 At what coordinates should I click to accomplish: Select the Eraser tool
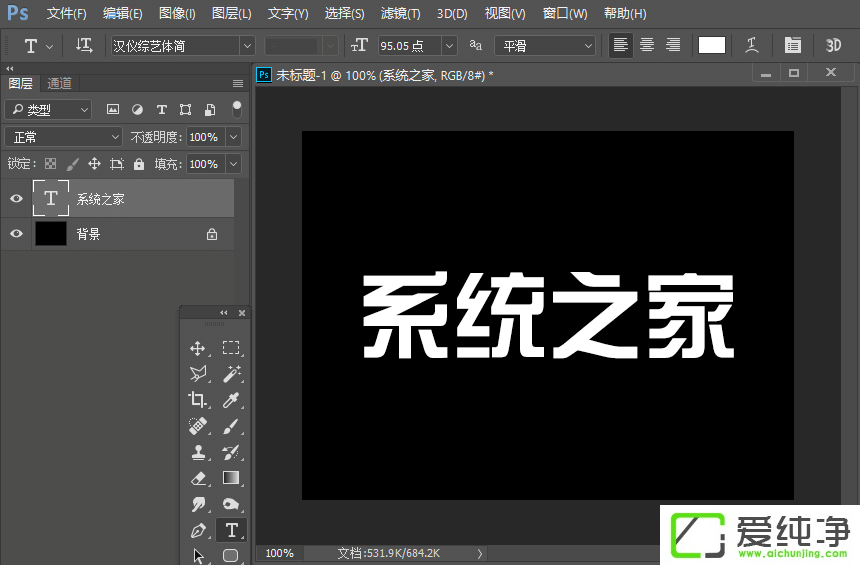[198, 478]
